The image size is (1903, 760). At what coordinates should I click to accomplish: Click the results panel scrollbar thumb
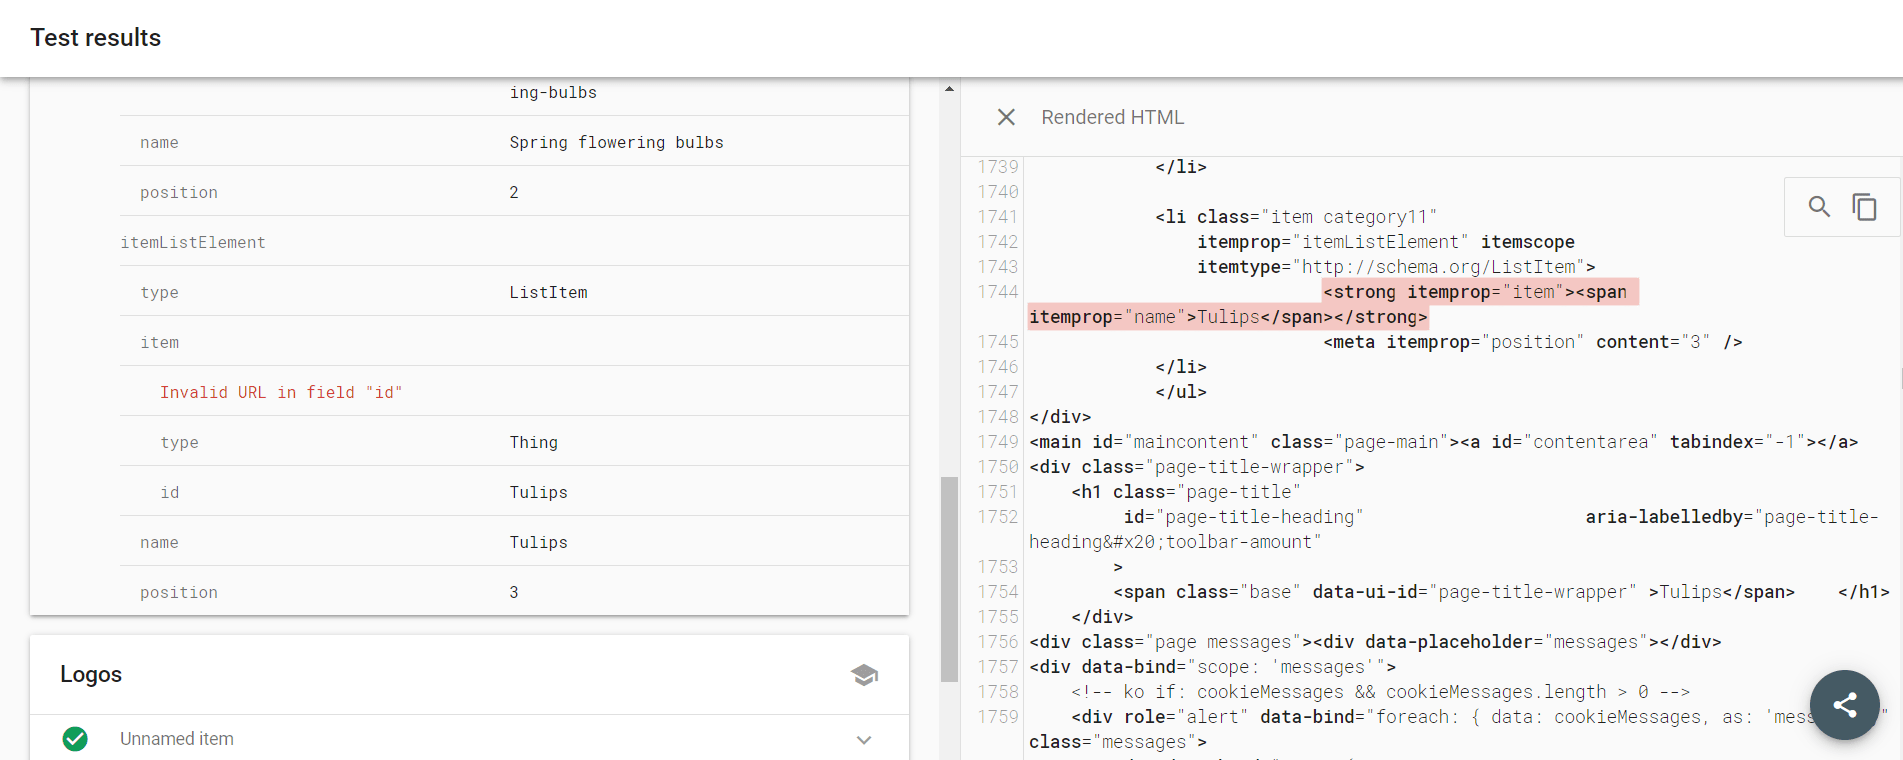tap(949, 578)
